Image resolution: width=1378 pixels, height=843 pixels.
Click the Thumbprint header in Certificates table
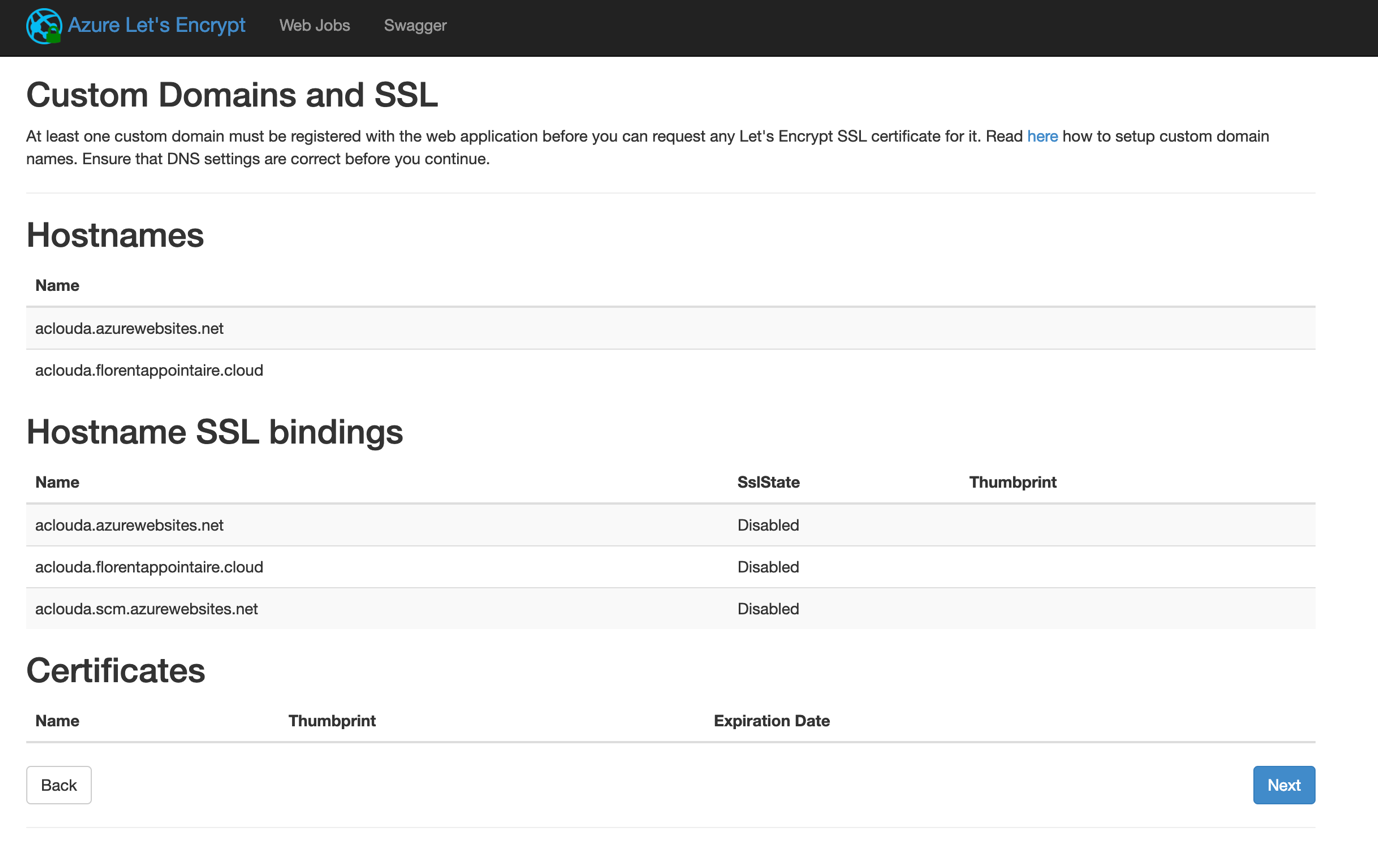(332, 721)
